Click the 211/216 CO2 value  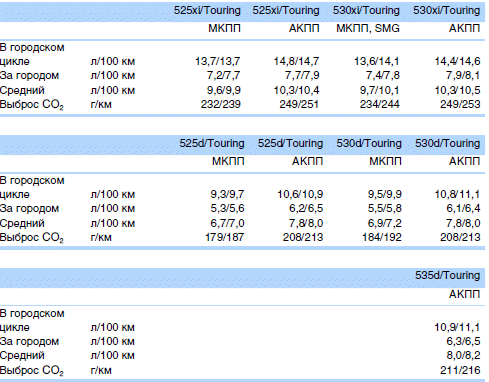click(x=460, y=370)
